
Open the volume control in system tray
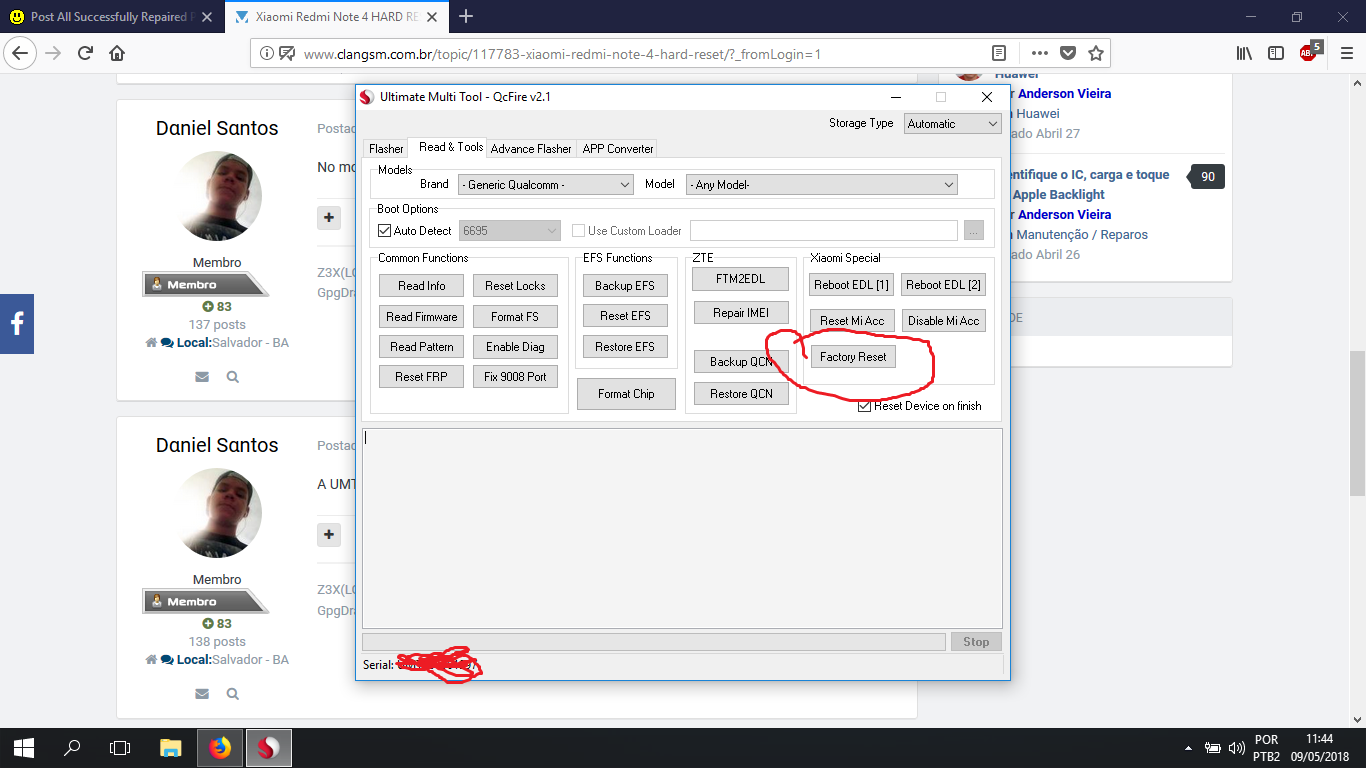point(1236,747)
